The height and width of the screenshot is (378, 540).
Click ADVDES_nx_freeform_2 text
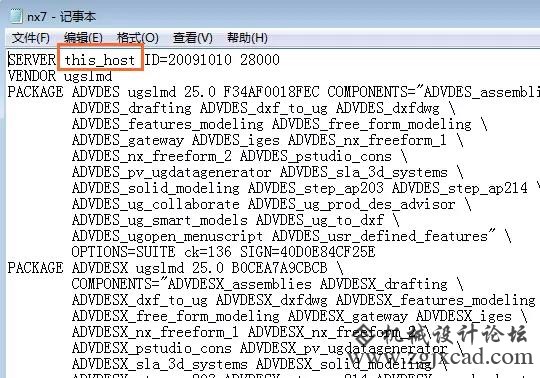click(152, 156)
